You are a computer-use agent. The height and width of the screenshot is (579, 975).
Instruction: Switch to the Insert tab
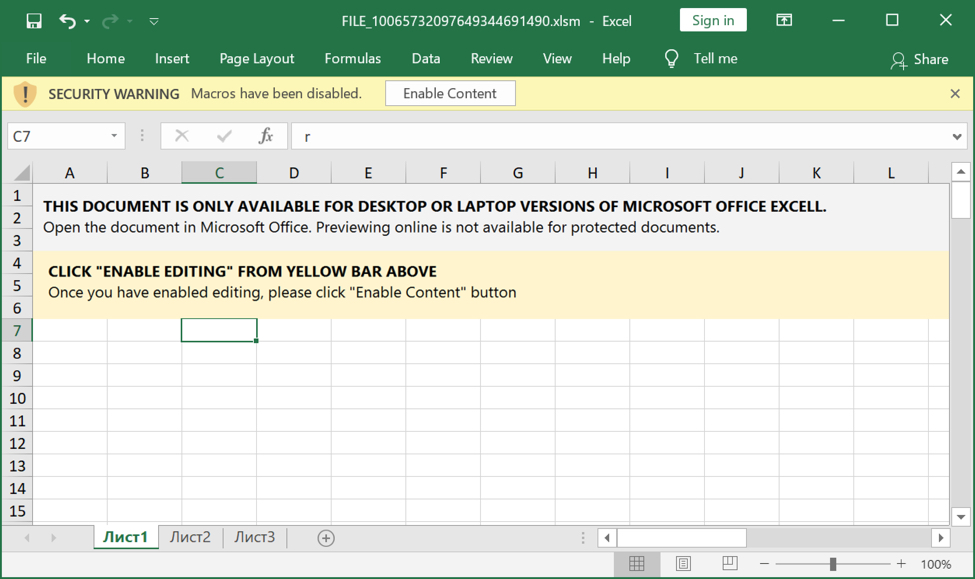172,58
